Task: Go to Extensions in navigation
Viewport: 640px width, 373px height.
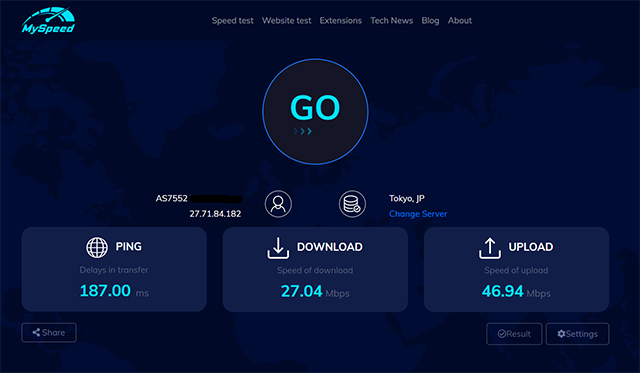Action: click(341, 21)
